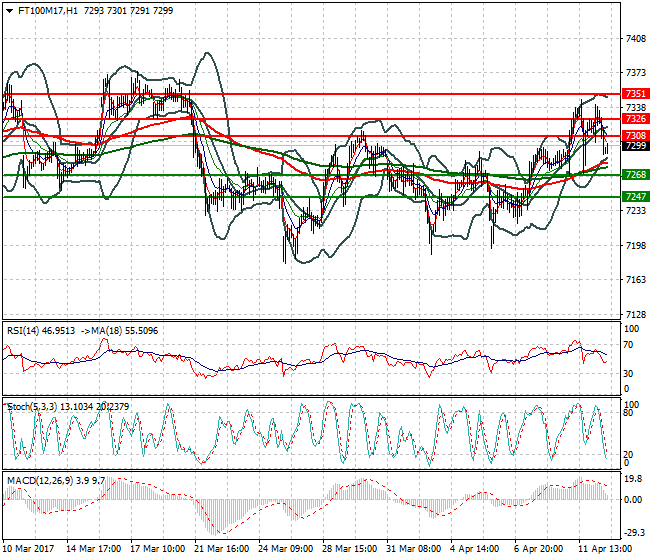Click the 7128 price scale value
This screenshot has width=660, height=560.
pyautogui.click(x=636, y=315)
